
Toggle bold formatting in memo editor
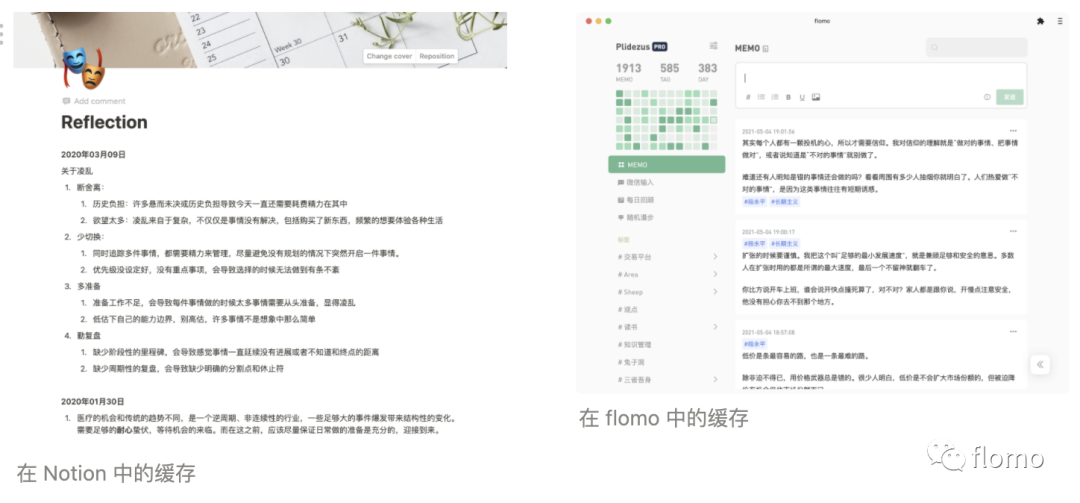pyautogui.click(x=789, y=97)
